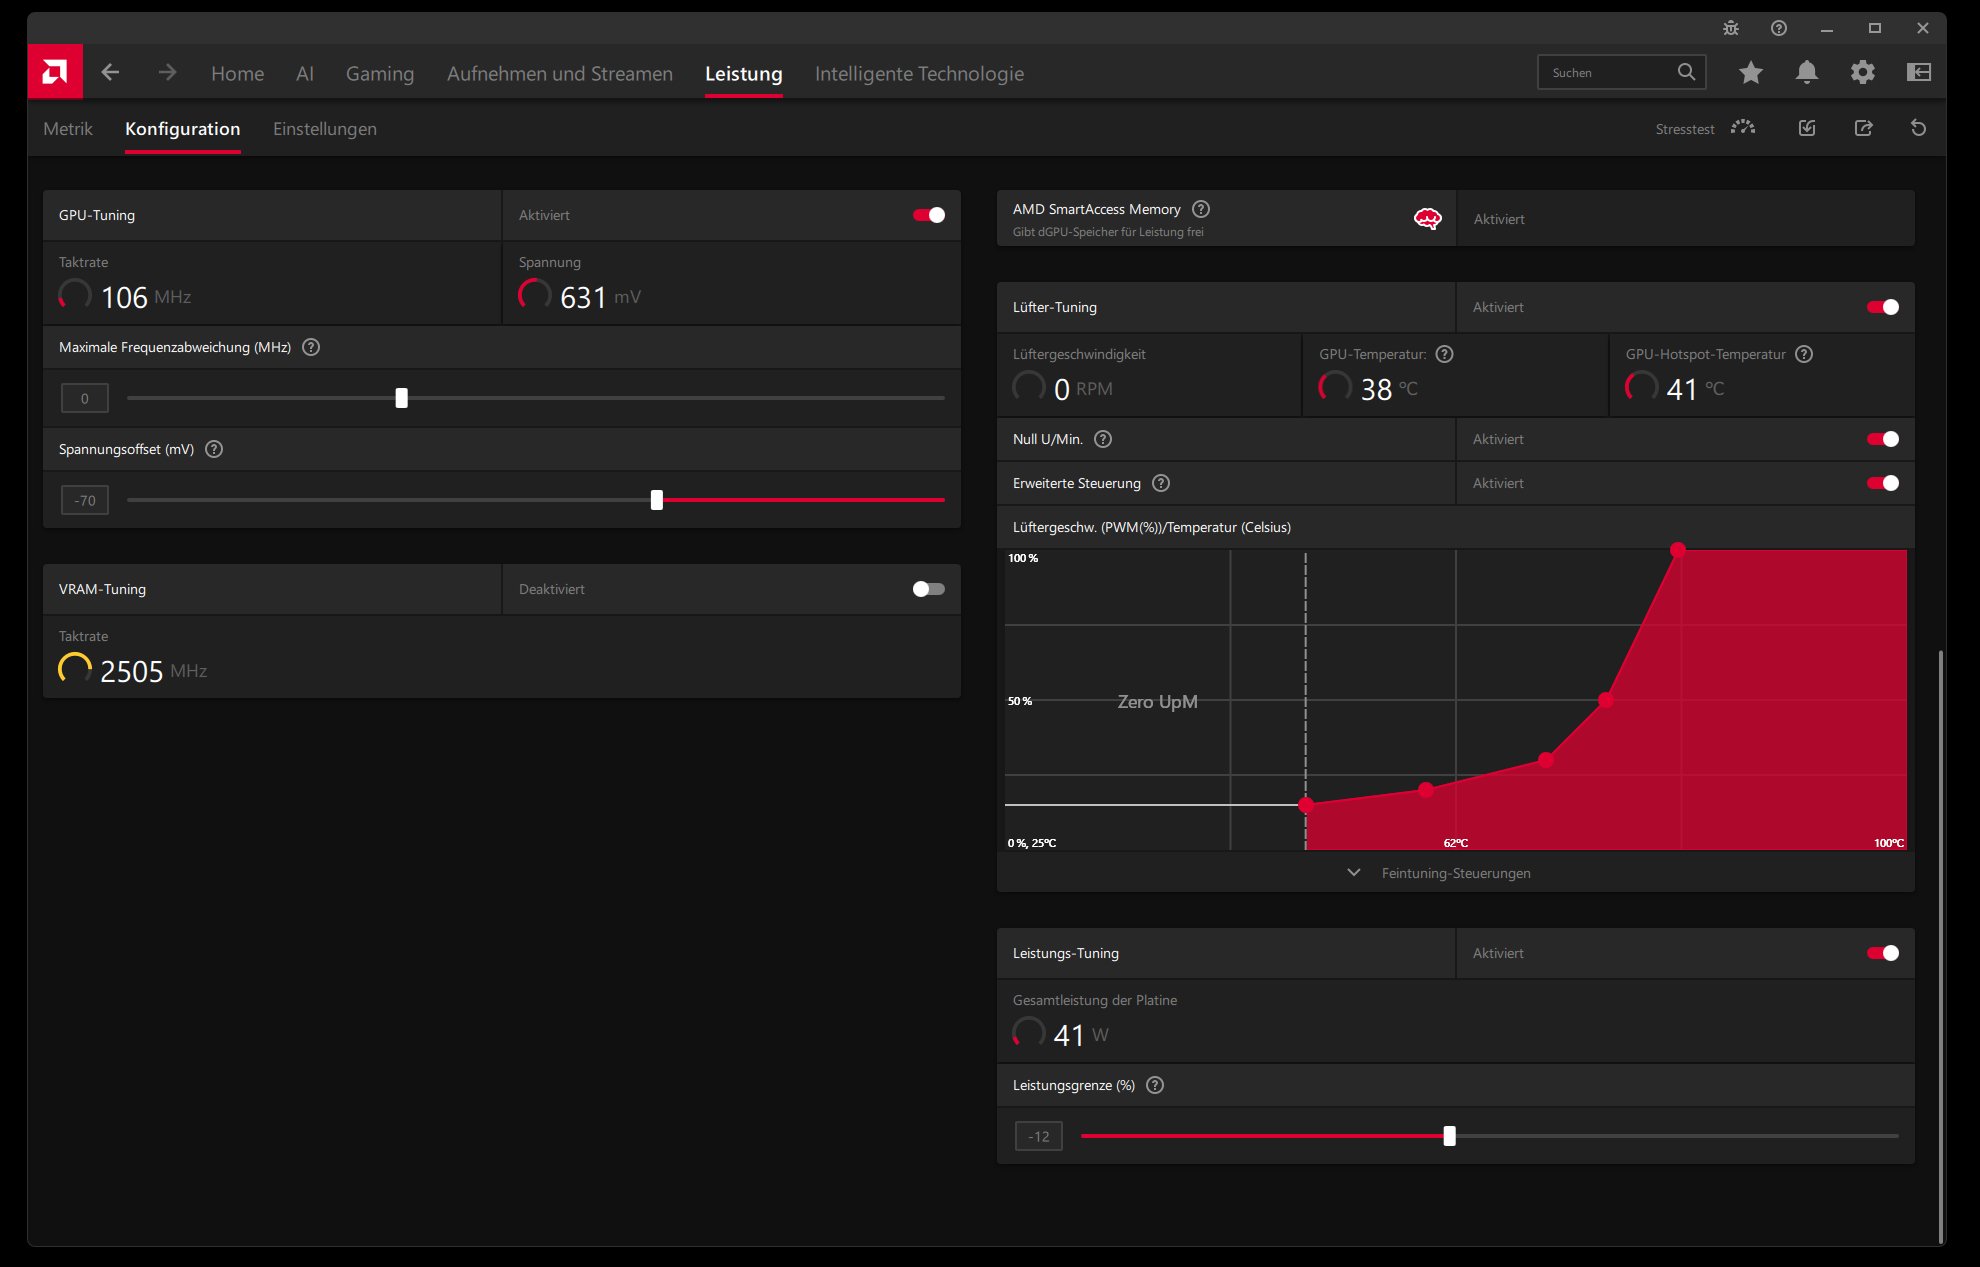Viewport: 1980px width, 1267px height.
Task: Disable the Lüfter-Tuning toggle
Action: pos(1883,307)
